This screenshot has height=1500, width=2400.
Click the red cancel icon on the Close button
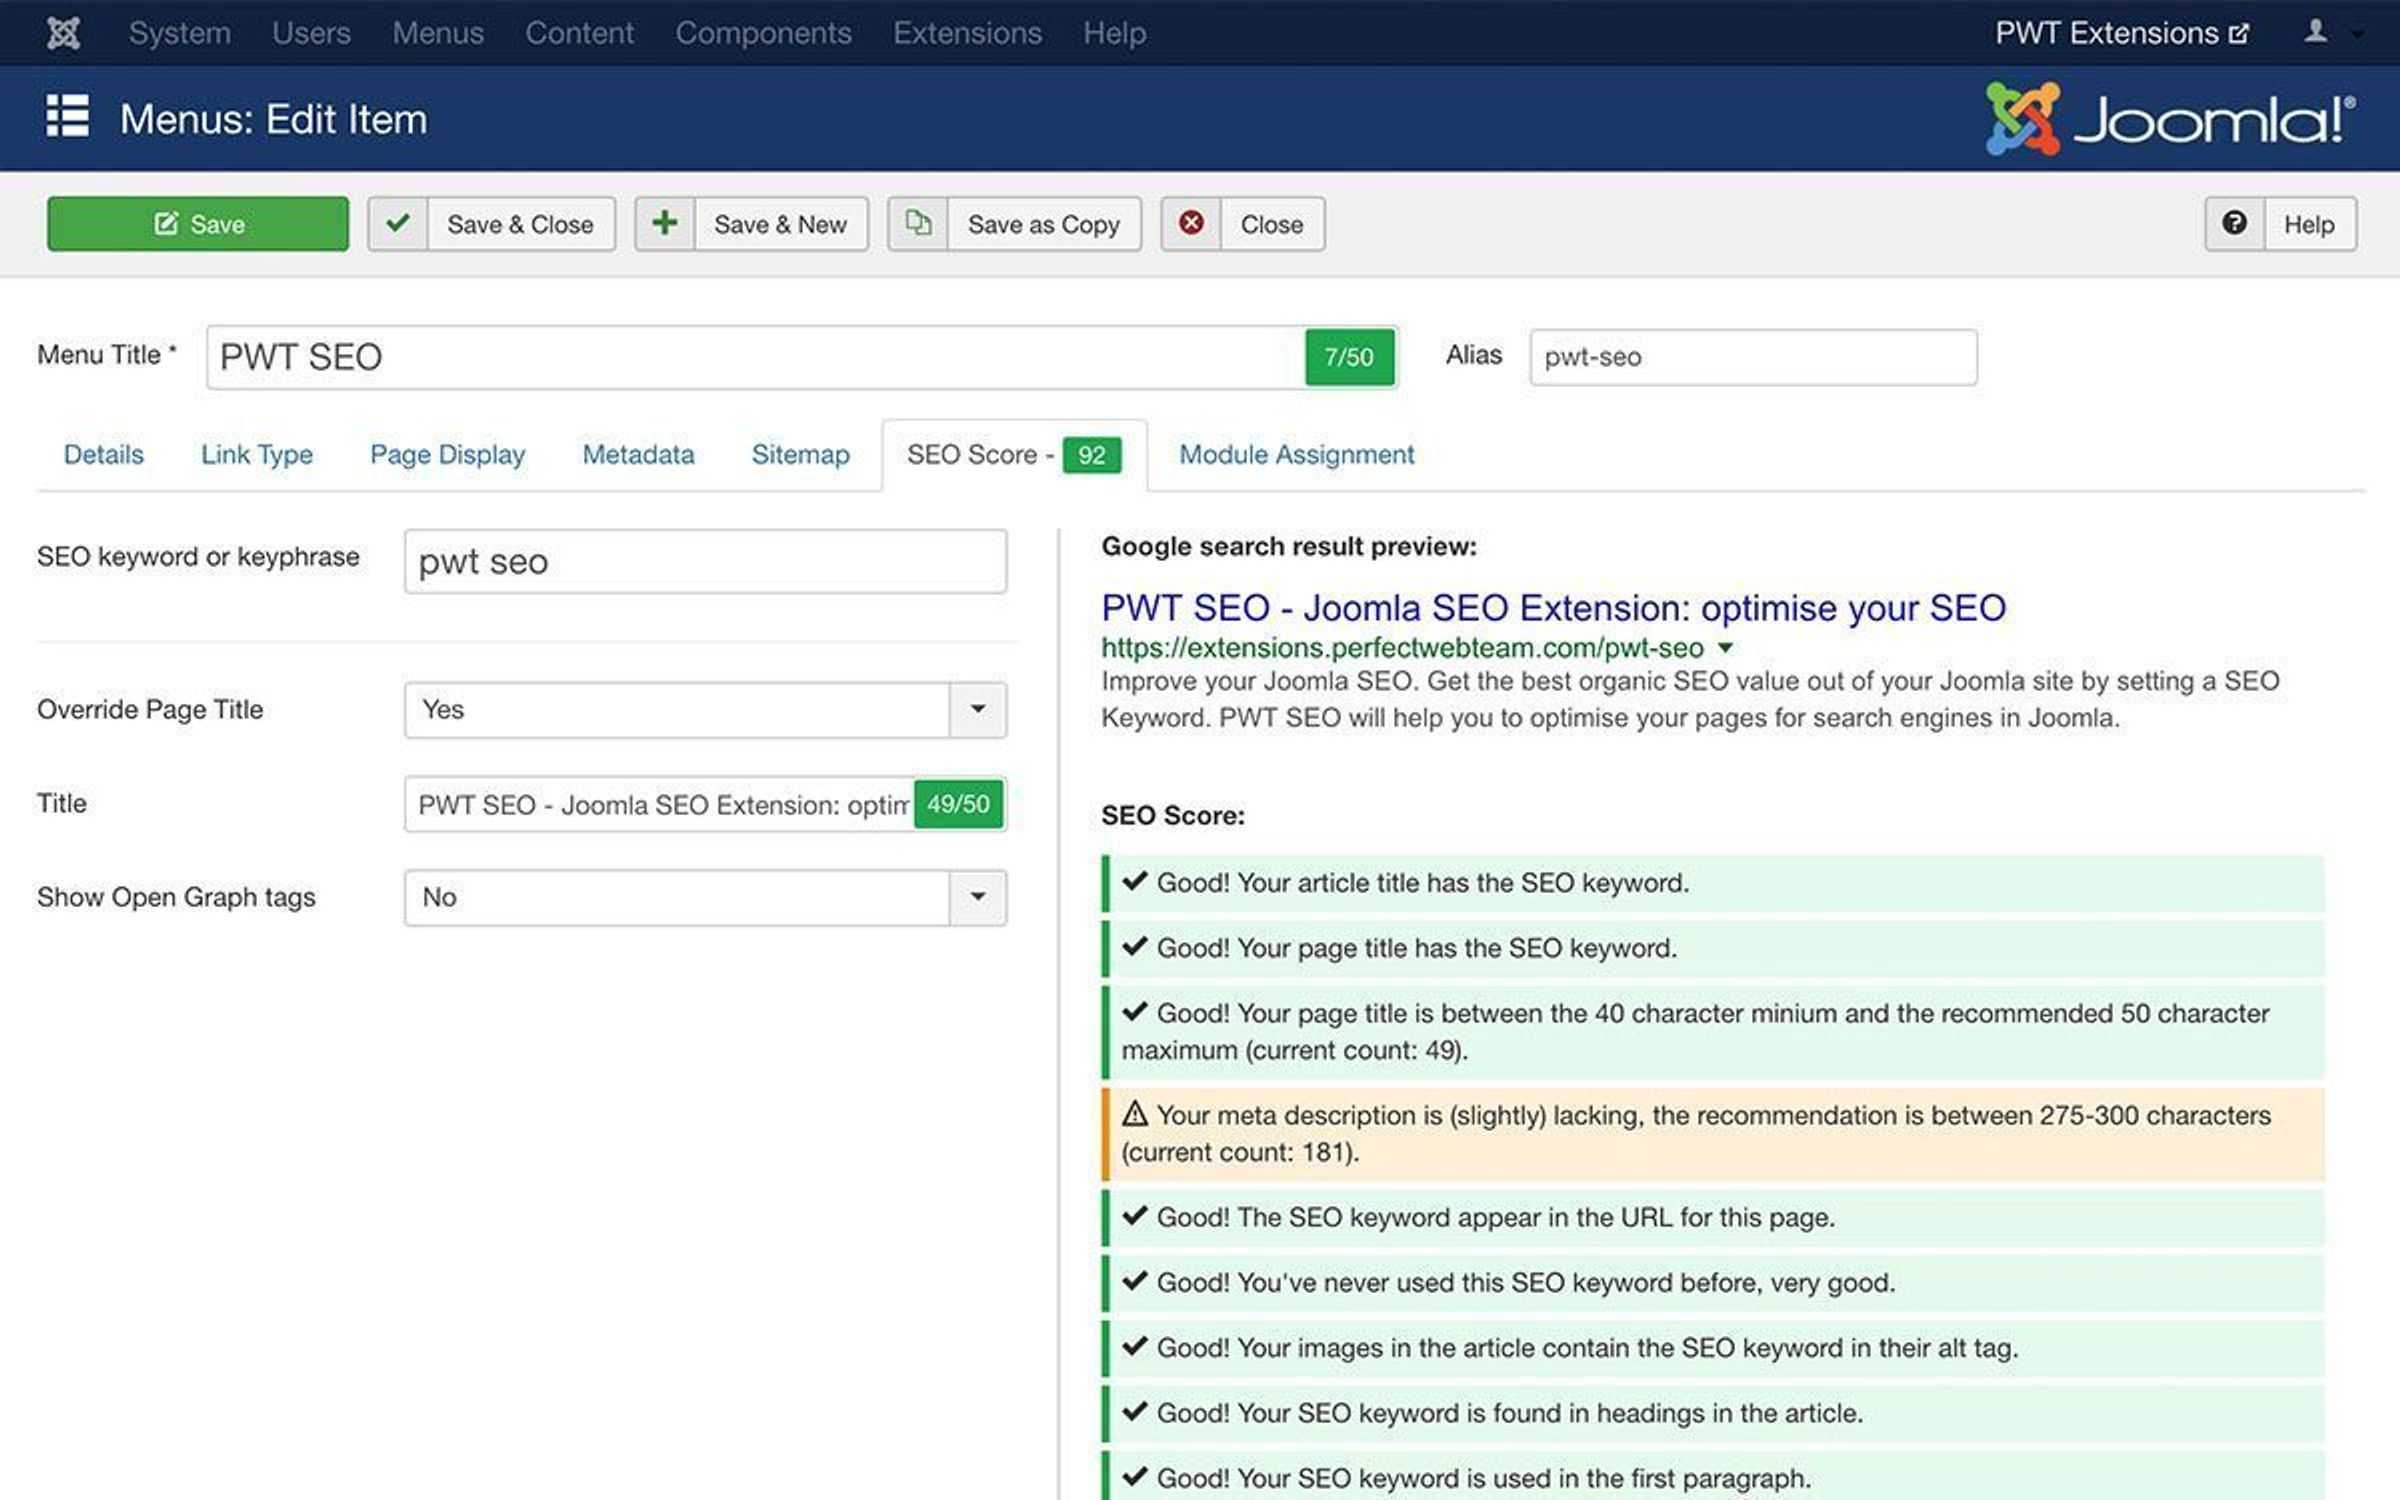pyautogui.click(x=1191, y=224)
